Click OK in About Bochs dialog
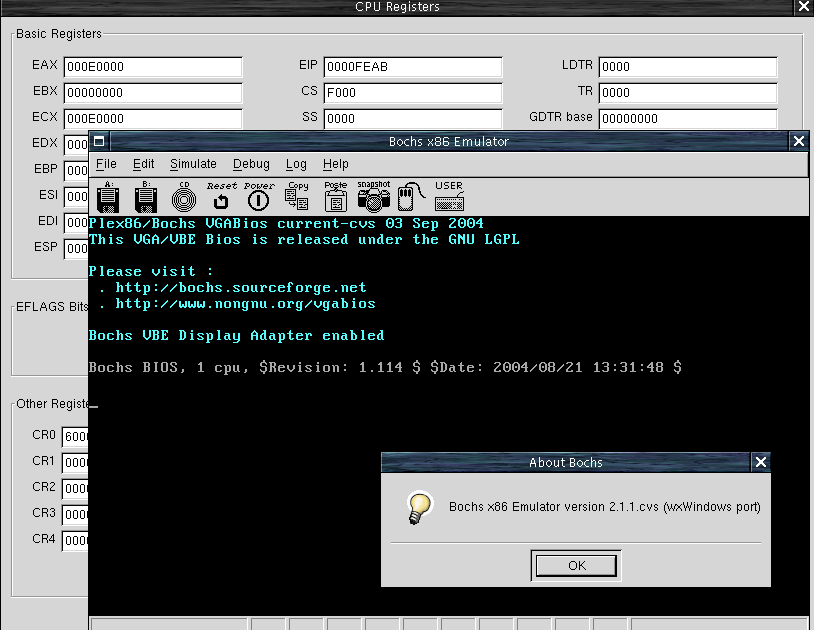Viewport: 814px width, 630px height. tap(576, 565)
